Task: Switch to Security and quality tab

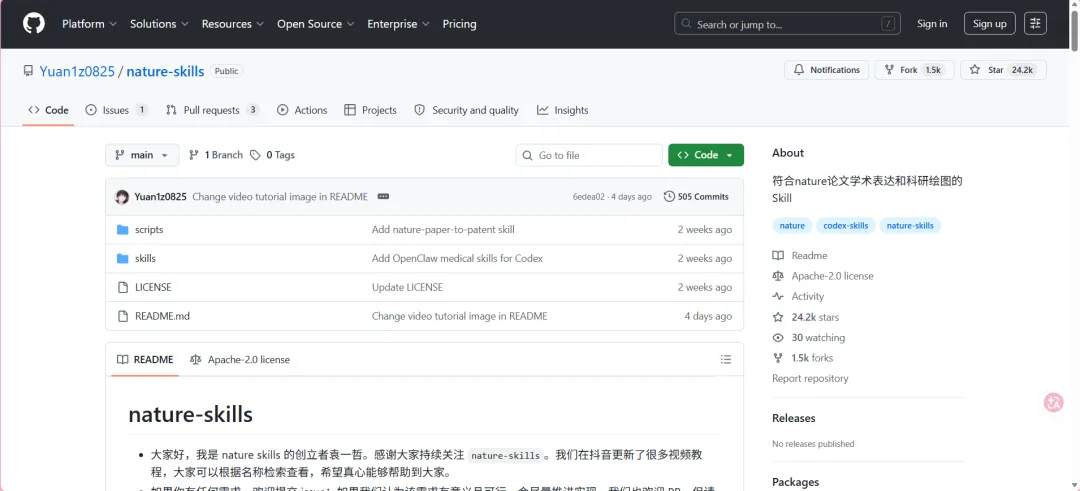Action: [x=466, y=110]
